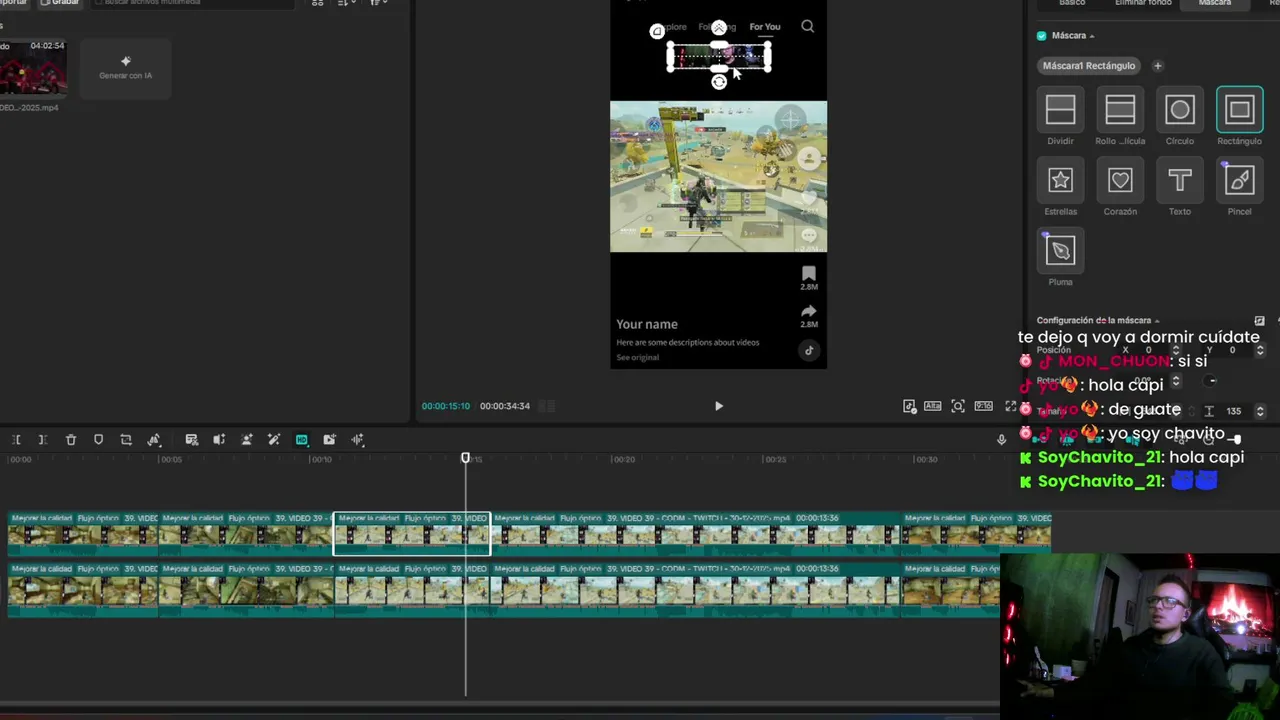
Task: Record voiceover with microphone icon
Action: click(x=1001, y=440)
